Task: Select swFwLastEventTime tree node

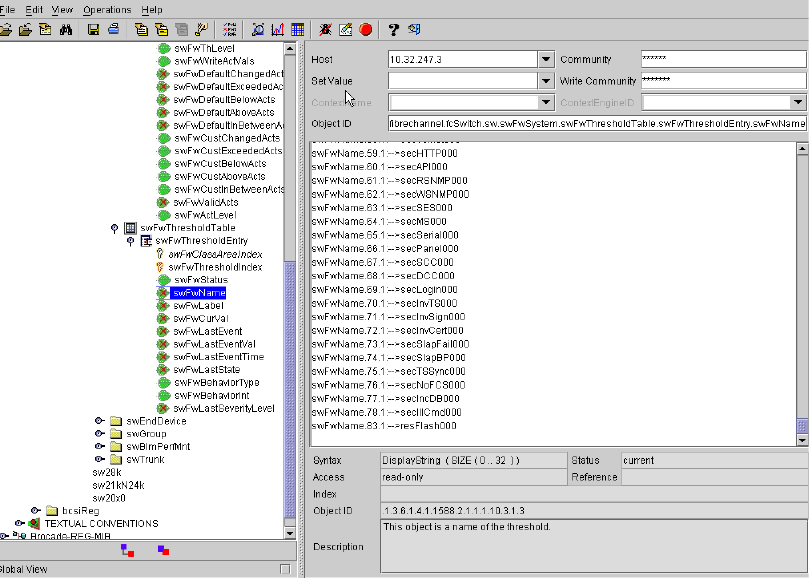Action: pyautogui.click(x=218, y=357)
